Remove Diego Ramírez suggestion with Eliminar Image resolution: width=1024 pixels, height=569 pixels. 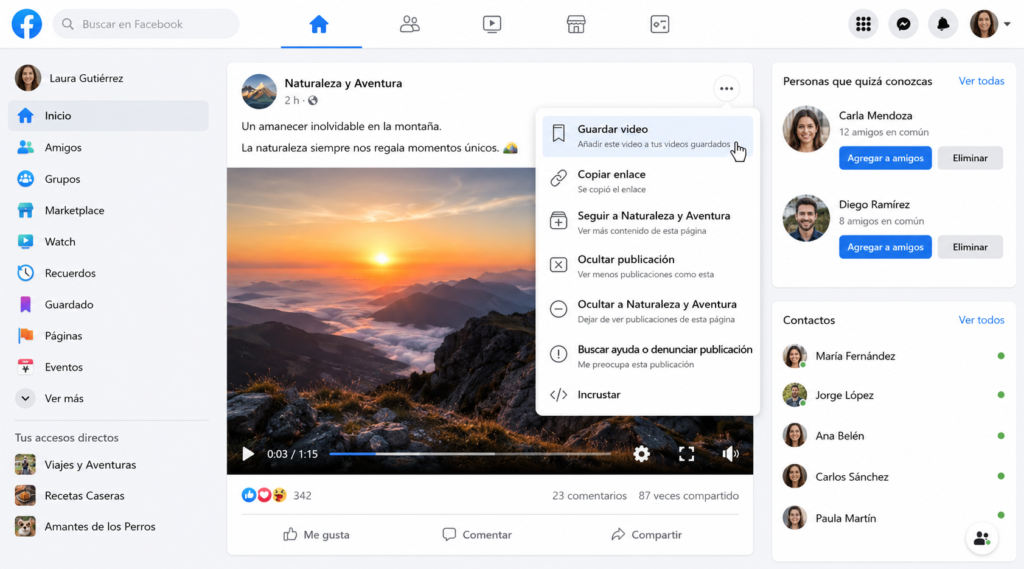click(x=970, y=247)
